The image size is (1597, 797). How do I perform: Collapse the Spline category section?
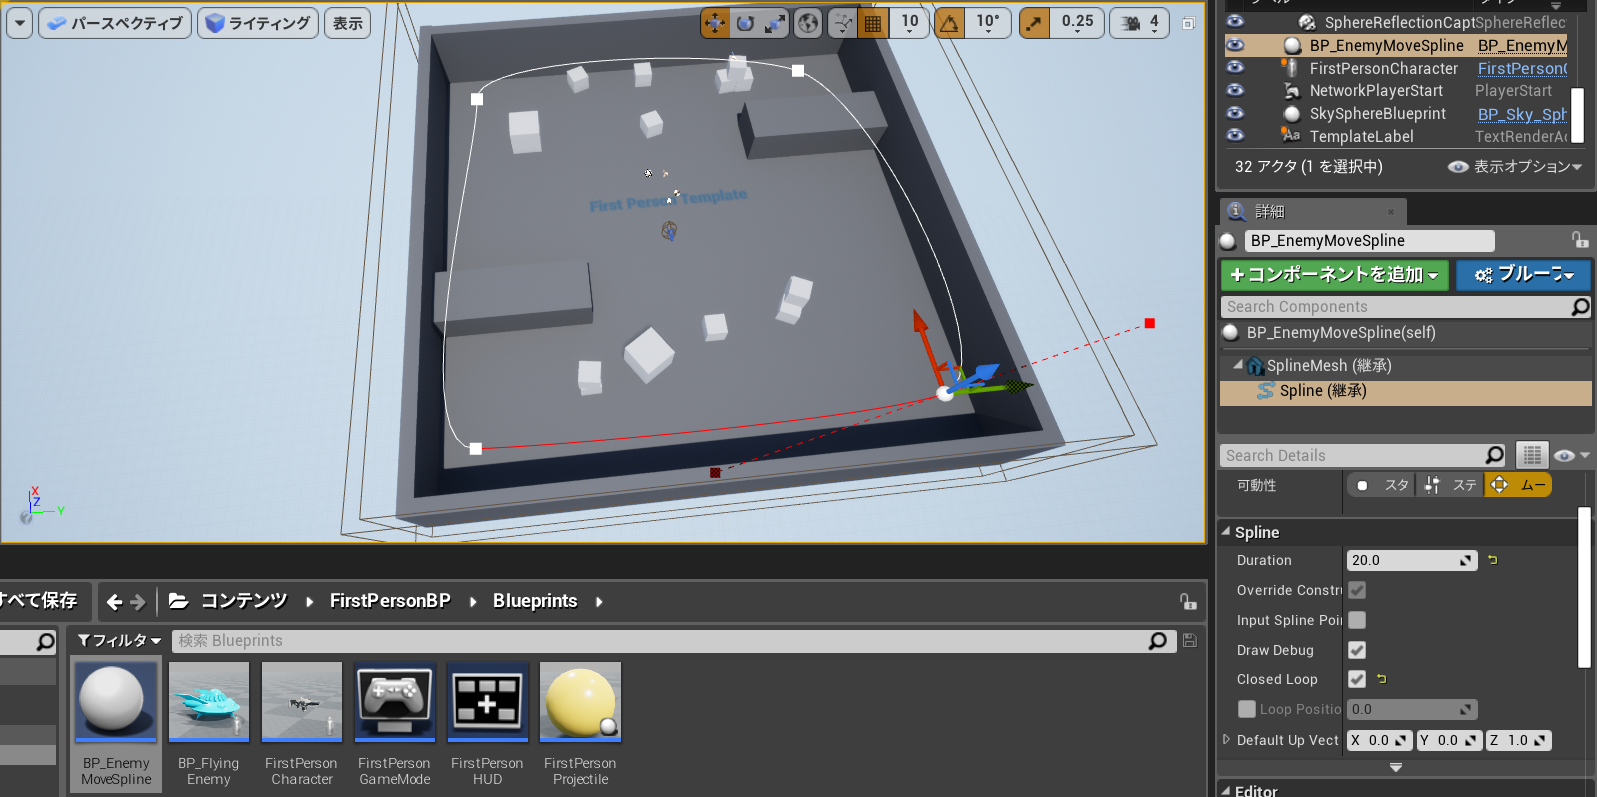[1226, 531]
